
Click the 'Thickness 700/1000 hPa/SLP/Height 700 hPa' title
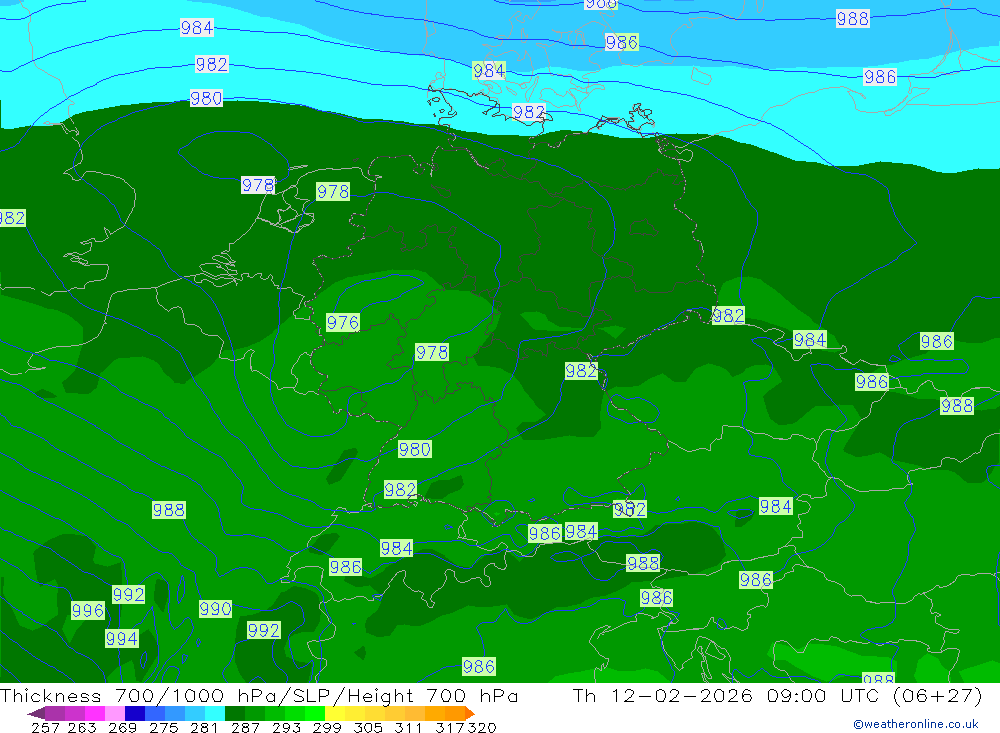point(259,695)
